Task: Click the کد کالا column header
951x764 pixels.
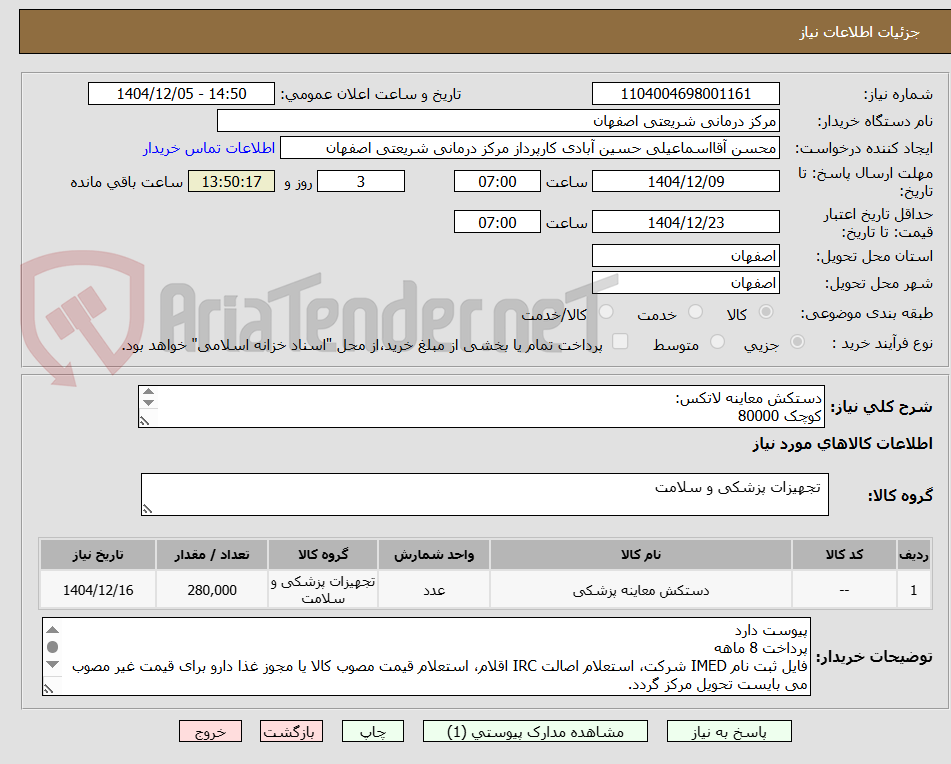Action: [844, 555]
